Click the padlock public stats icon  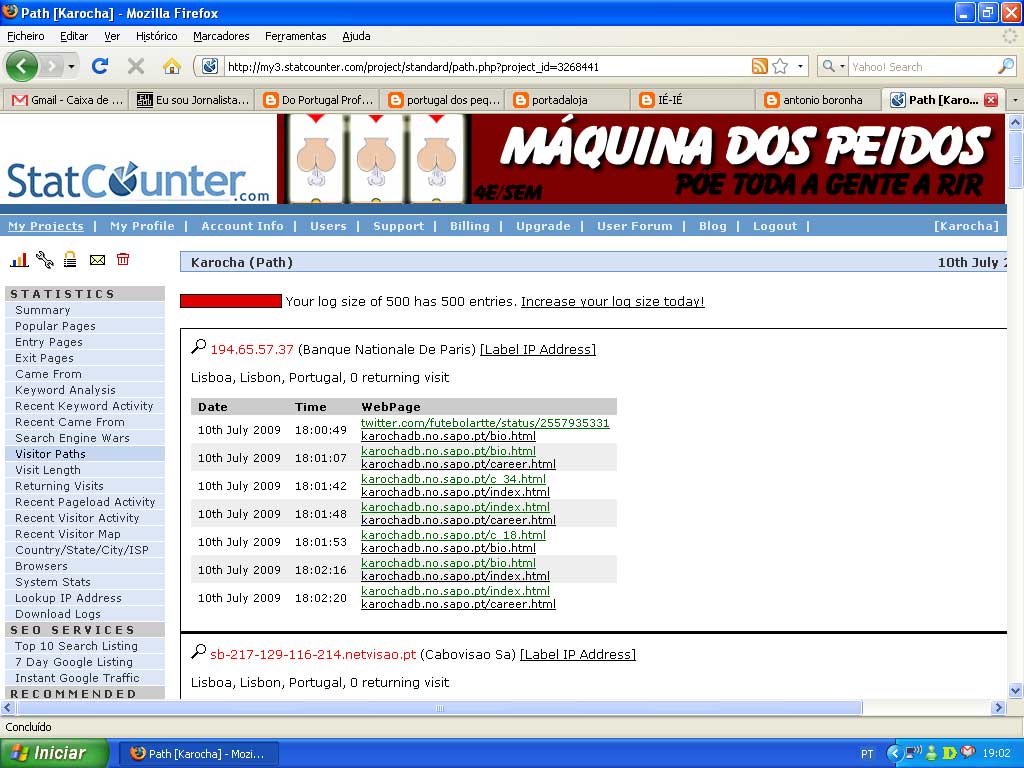pyautogui.click(x=70, y=260)
